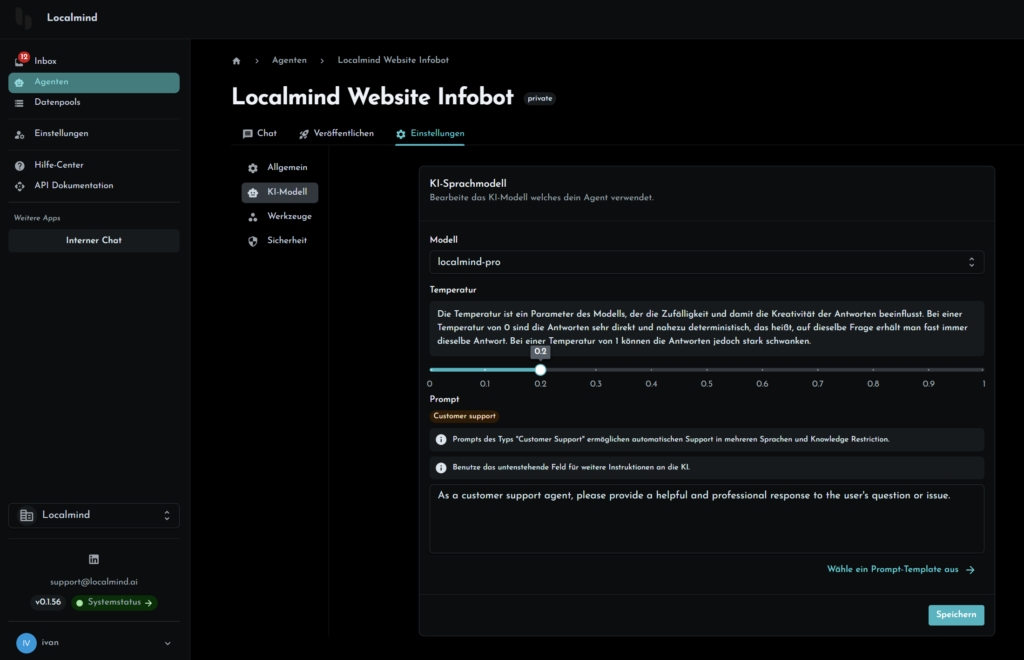Open Inbox in the sidebar
Screen dimensions: 1024x660
click(94, 61)
